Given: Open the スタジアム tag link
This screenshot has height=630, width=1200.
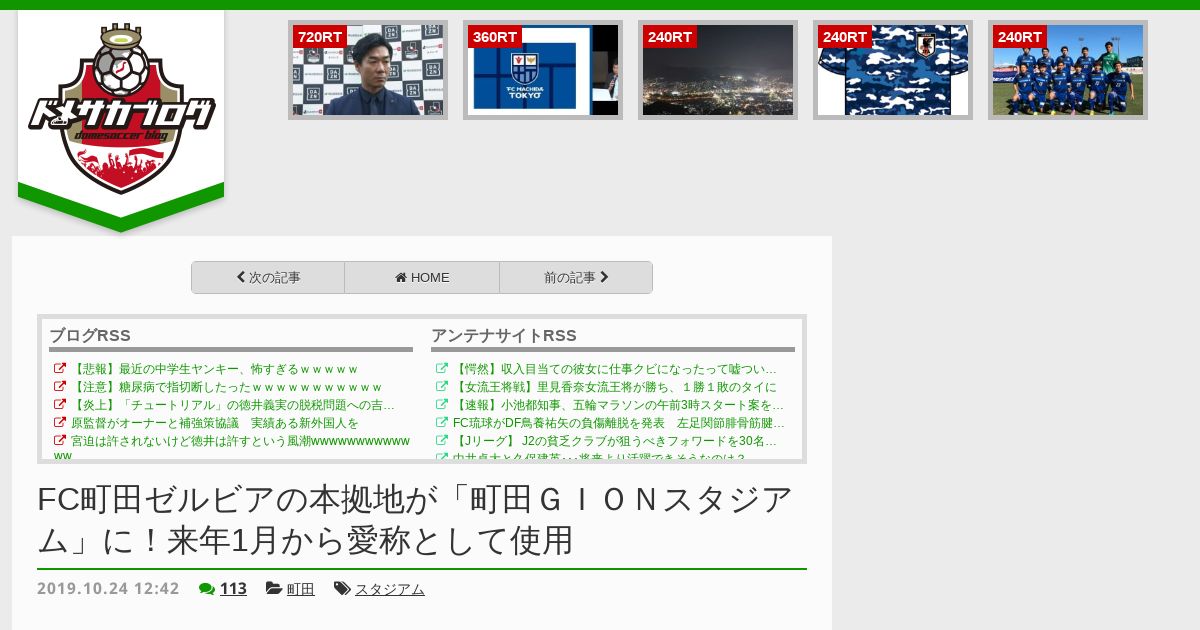Looking at the screenshot, I should point(390,589).
